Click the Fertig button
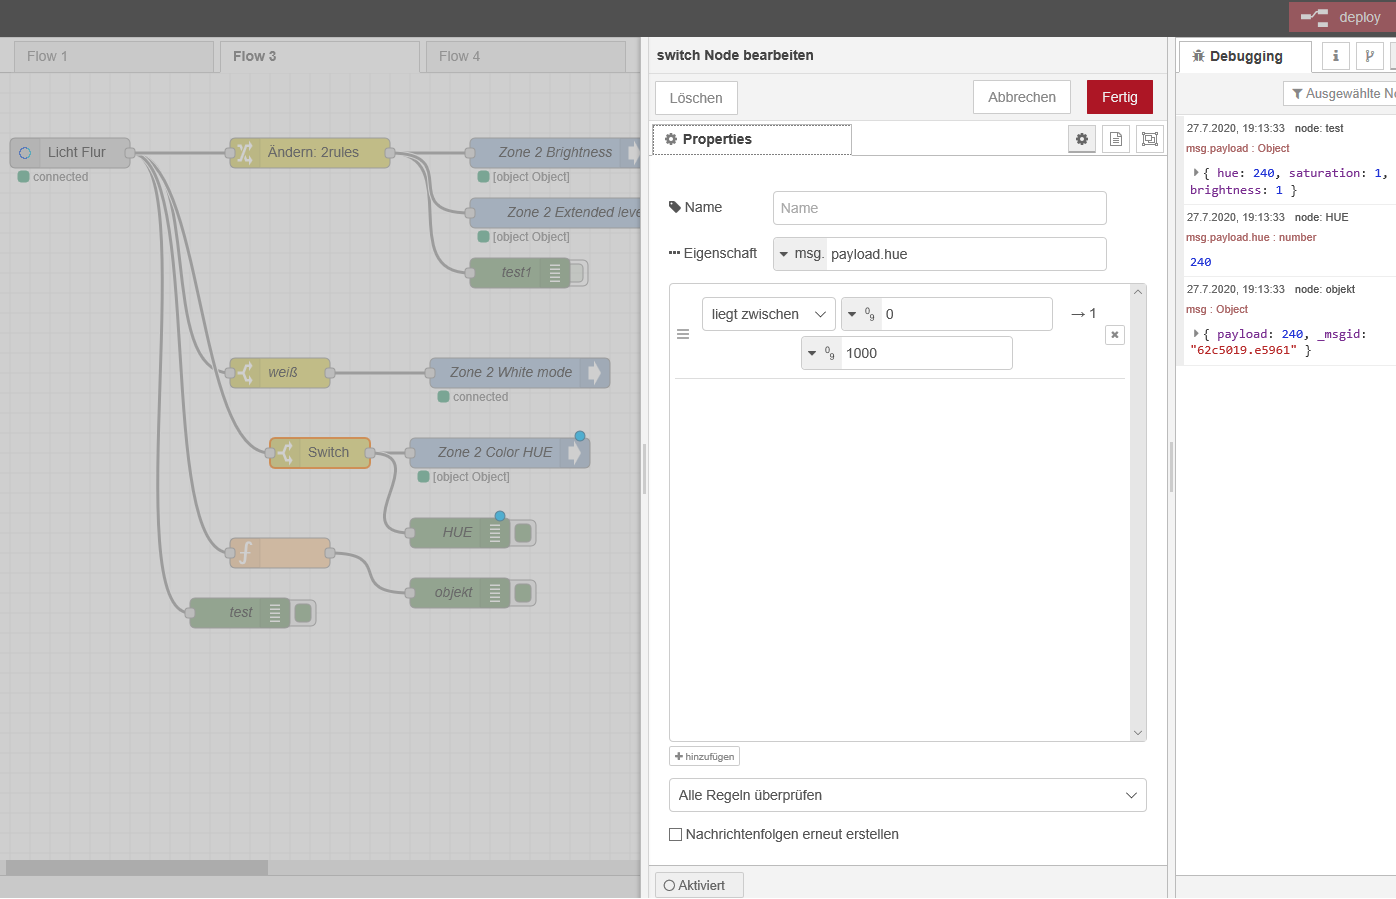1396x899 pixels. (x=1120, y=97)
